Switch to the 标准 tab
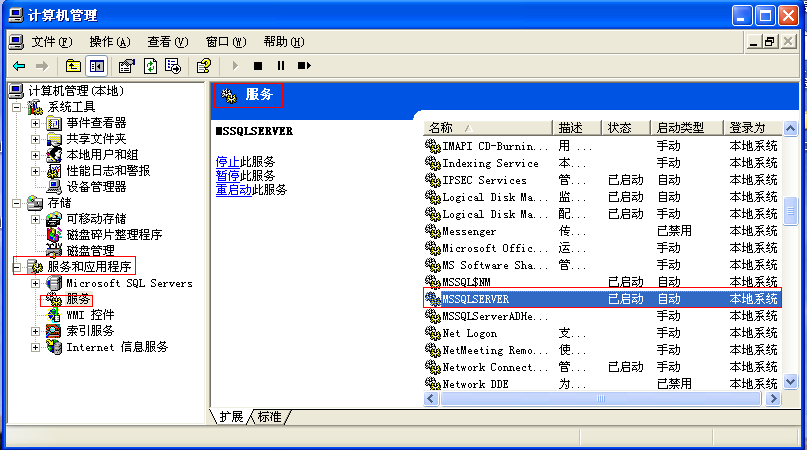 [270, 417]
